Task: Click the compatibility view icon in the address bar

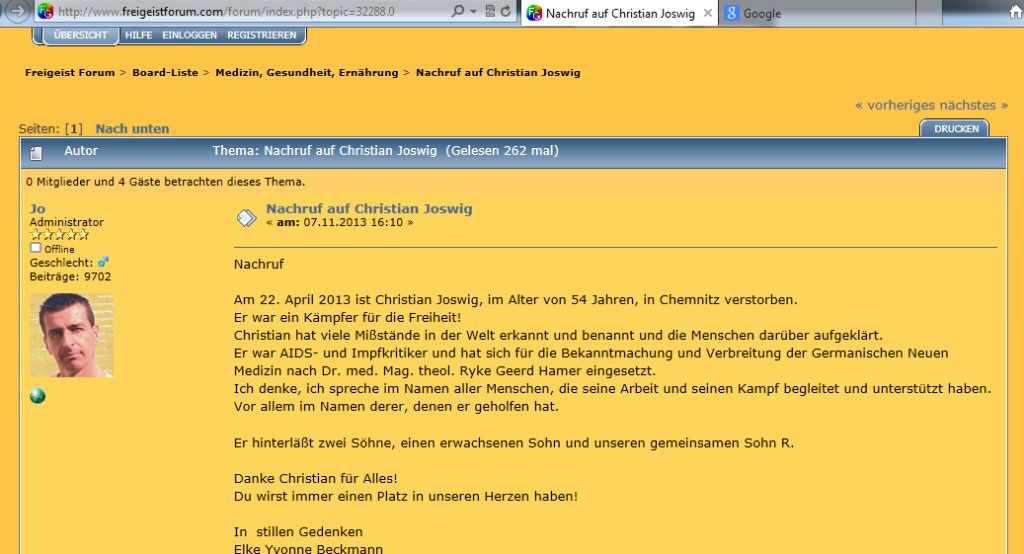Action: [488, 12]
